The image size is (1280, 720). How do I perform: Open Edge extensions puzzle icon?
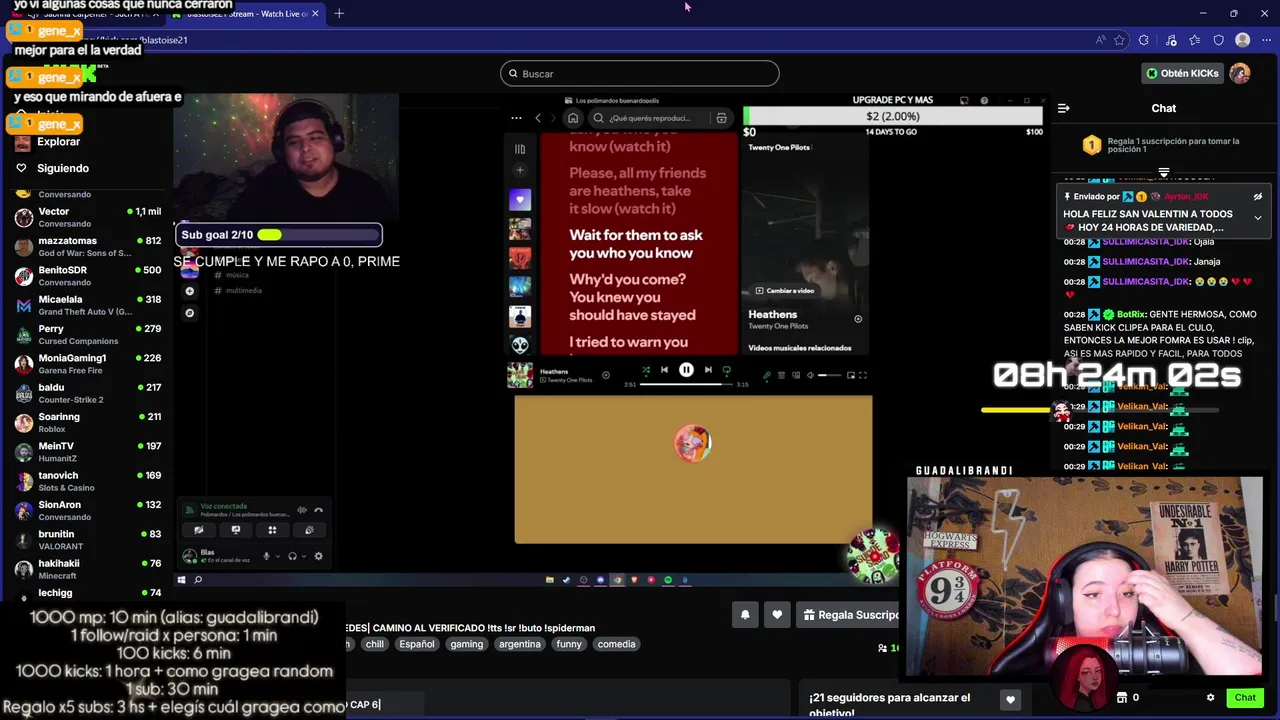tap(1144, 40)
